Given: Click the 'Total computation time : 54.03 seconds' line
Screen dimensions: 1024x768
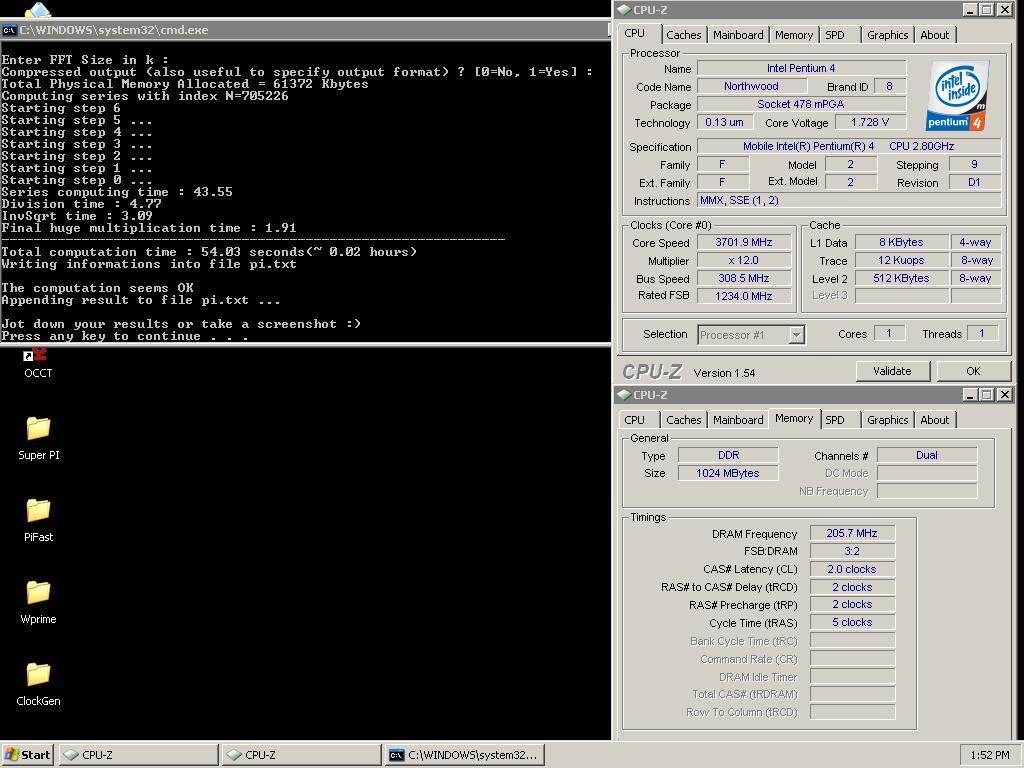Looking at the screenshot, I should click(x=209, y=252).
